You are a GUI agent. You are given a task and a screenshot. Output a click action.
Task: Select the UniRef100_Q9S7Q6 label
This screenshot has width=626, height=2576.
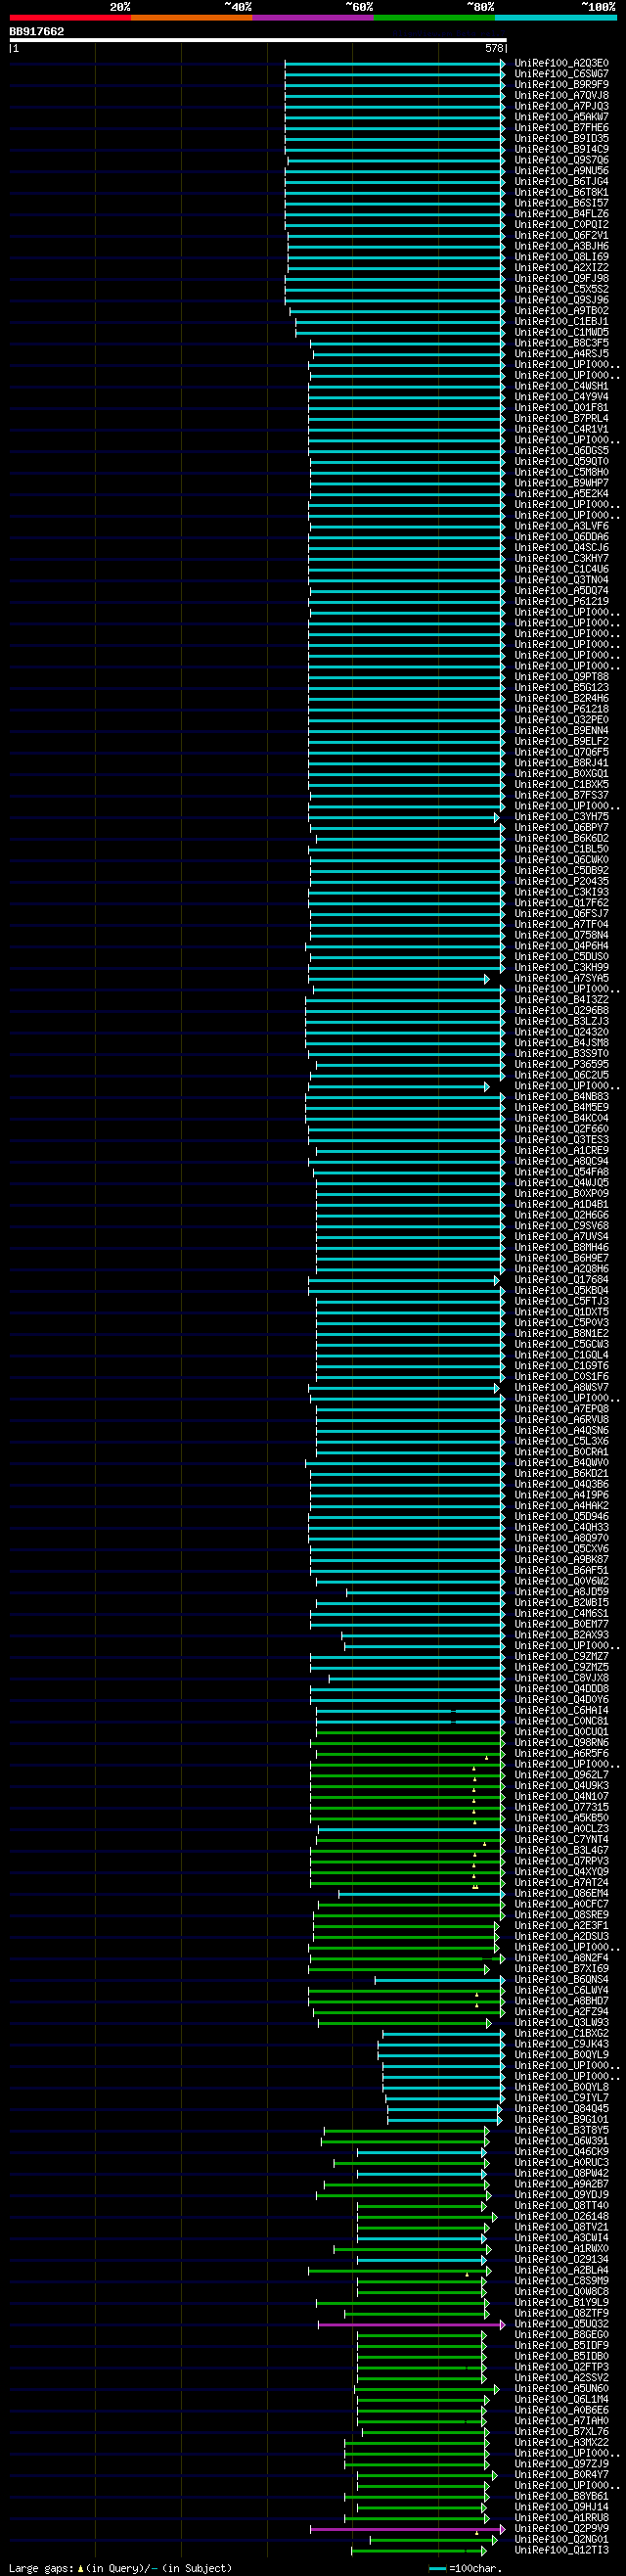[561, 160]
